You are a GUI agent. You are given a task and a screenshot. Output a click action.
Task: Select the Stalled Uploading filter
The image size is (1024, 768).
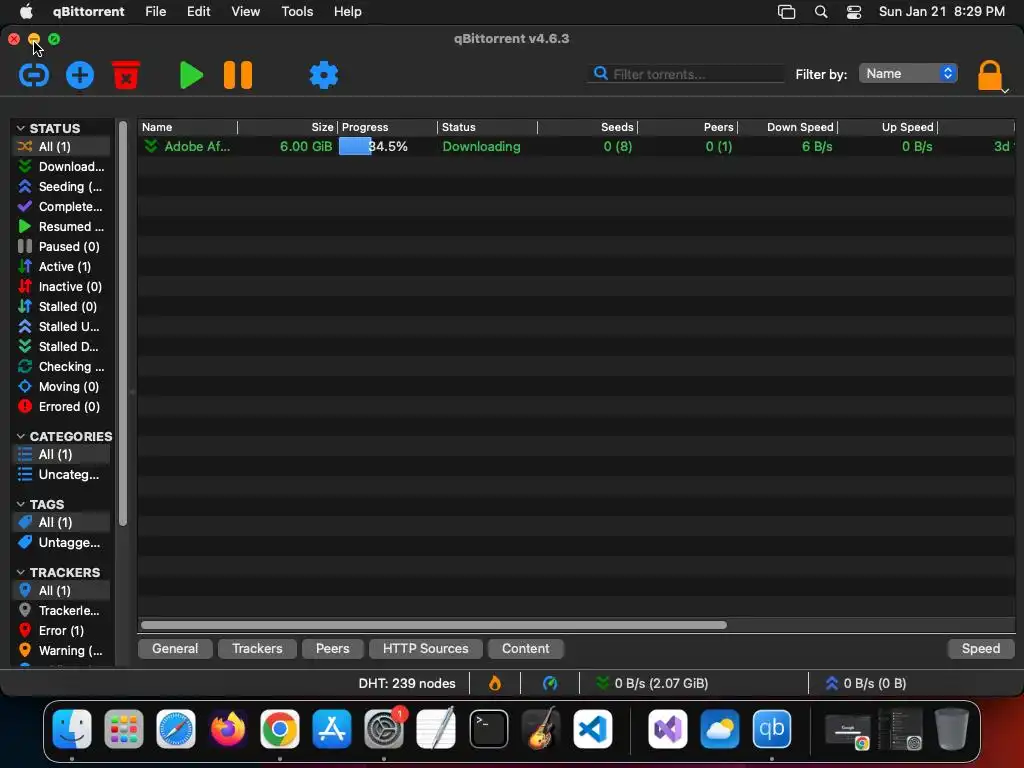[62, 327]
